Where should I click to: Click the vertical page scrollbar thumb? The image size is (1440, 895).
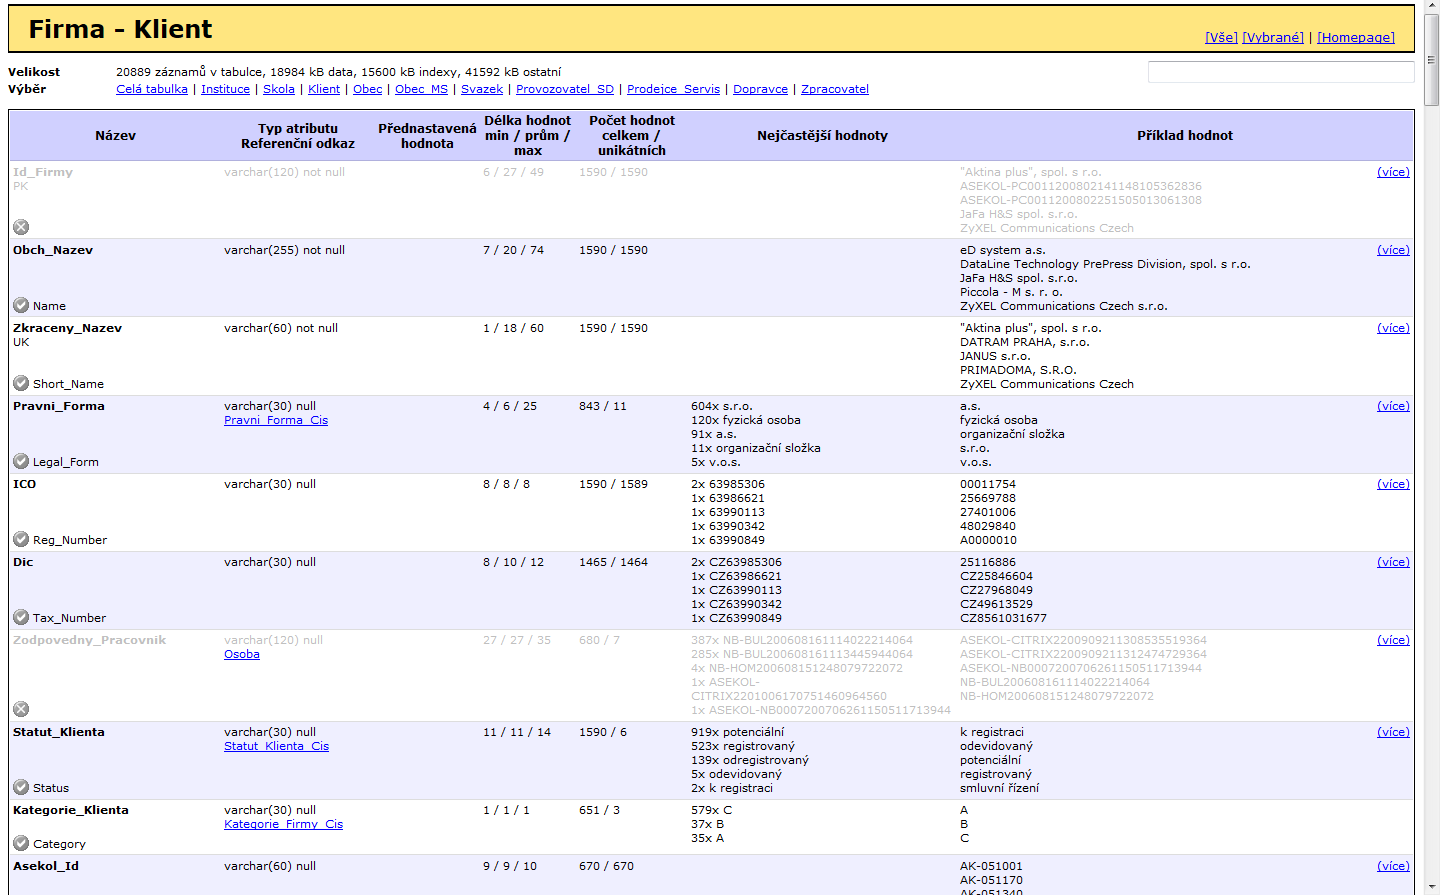click(1431, 60)
